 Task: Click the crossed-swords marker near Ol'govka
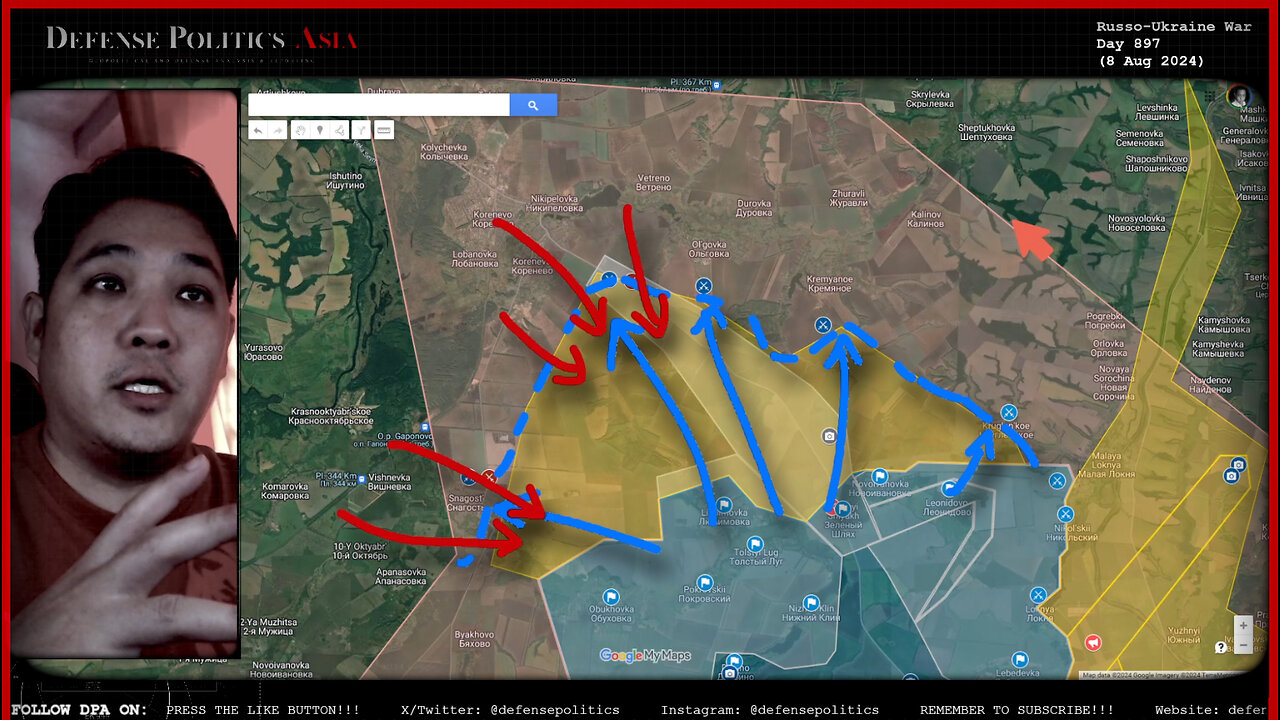(704, 286)
